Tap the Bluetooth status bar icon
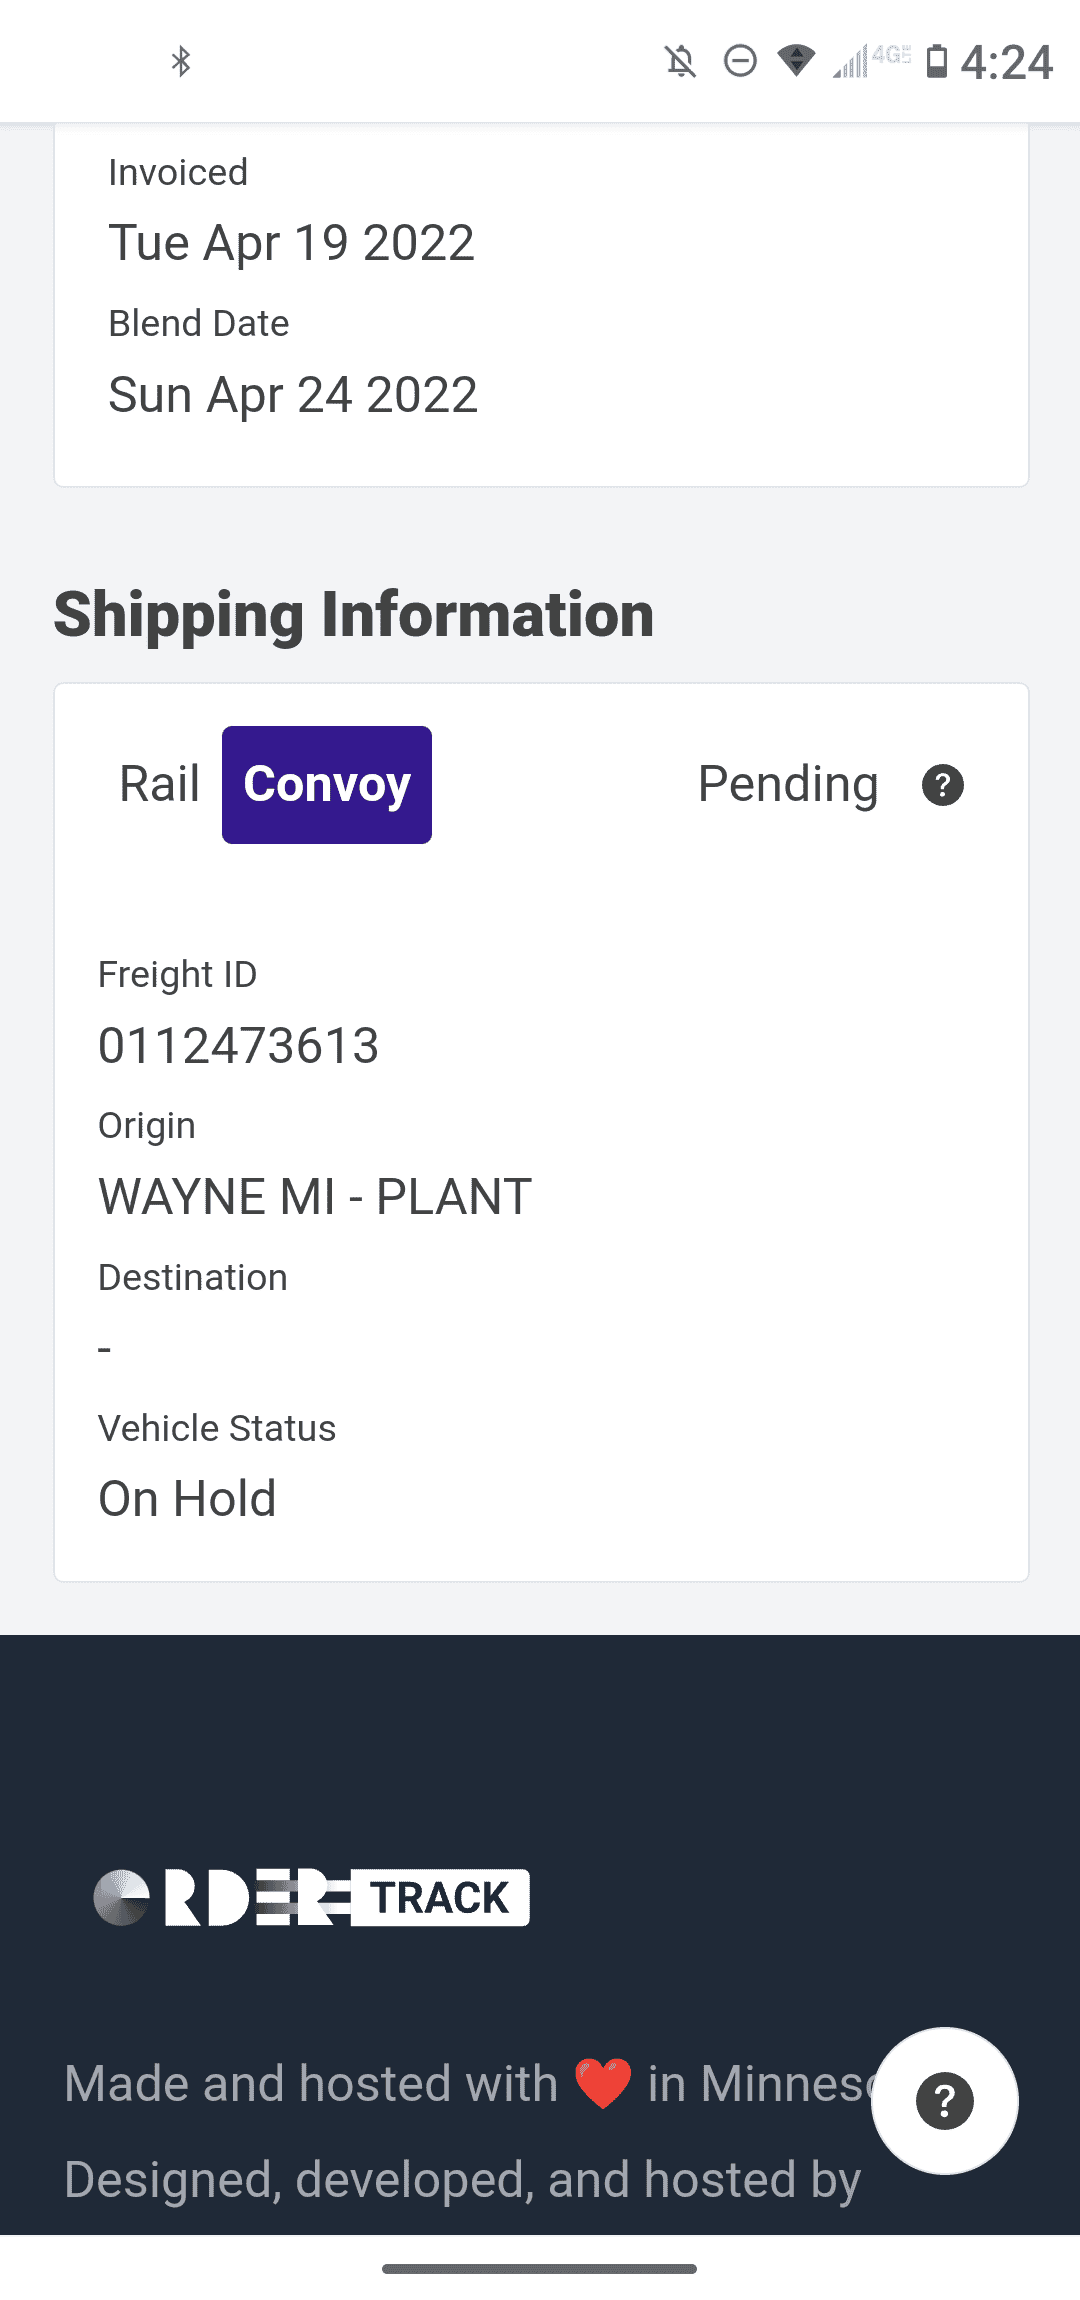1080x2300 pixels. 181,62
